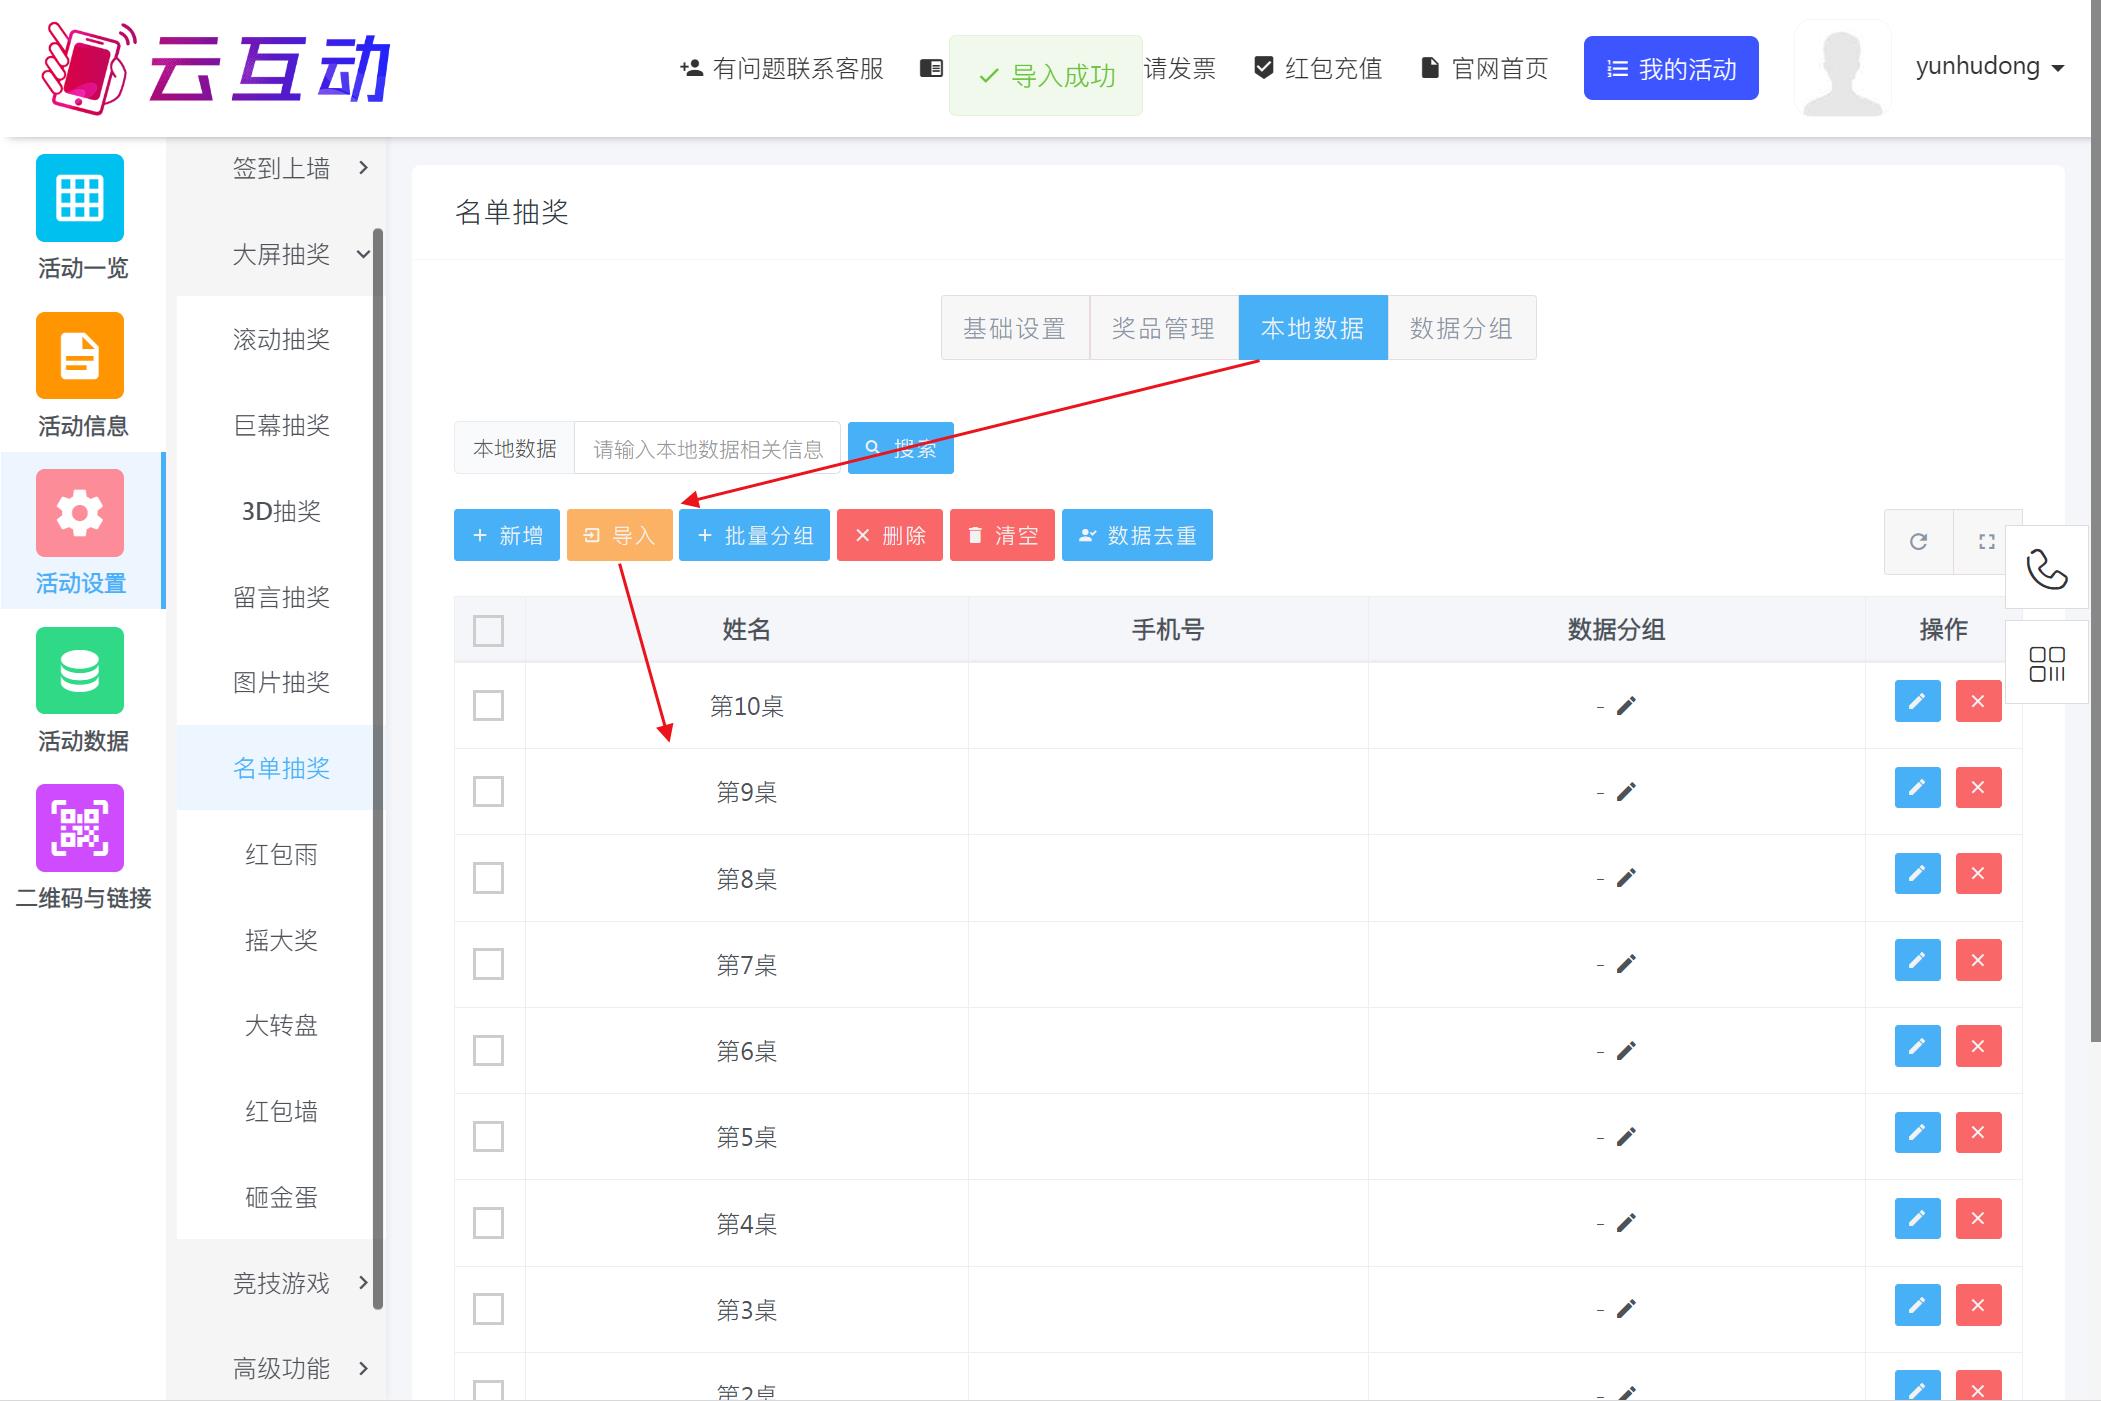The width and height of the screenshot is (2101, 1401).
Task: Toggle the select-all checkbox in table header
Action: (488, 630)
